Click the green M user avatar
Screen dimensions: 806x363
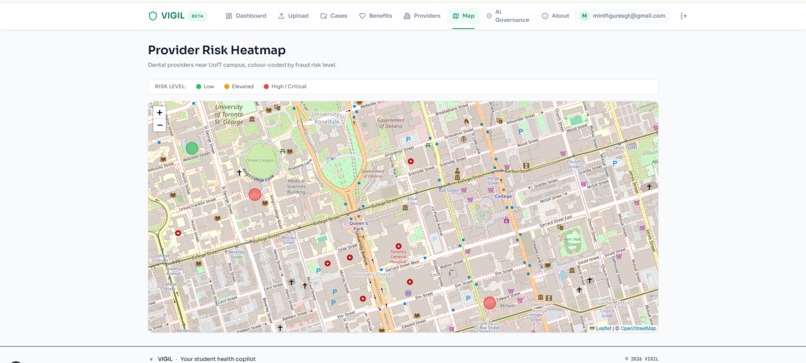click(x=584, y=16)
